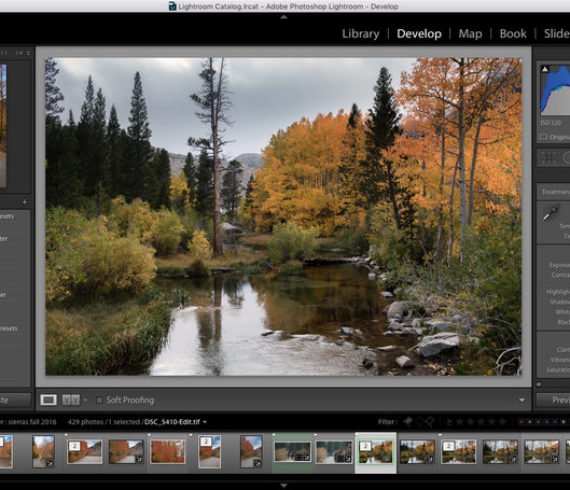The image size is (570, 490).
Task: Click the Treatment label in Basic panel
Action: pos(555,192)
